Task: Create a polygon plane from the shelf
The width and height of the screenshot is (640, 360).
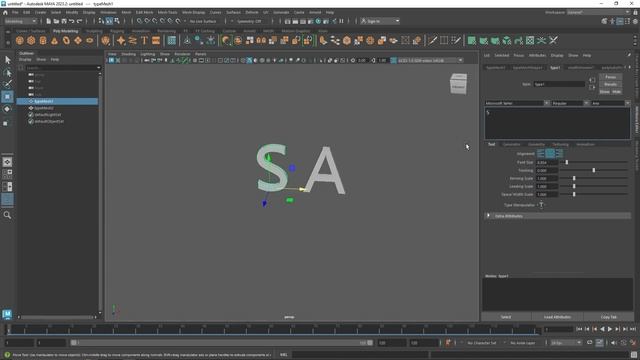Action: pos(78,40)
